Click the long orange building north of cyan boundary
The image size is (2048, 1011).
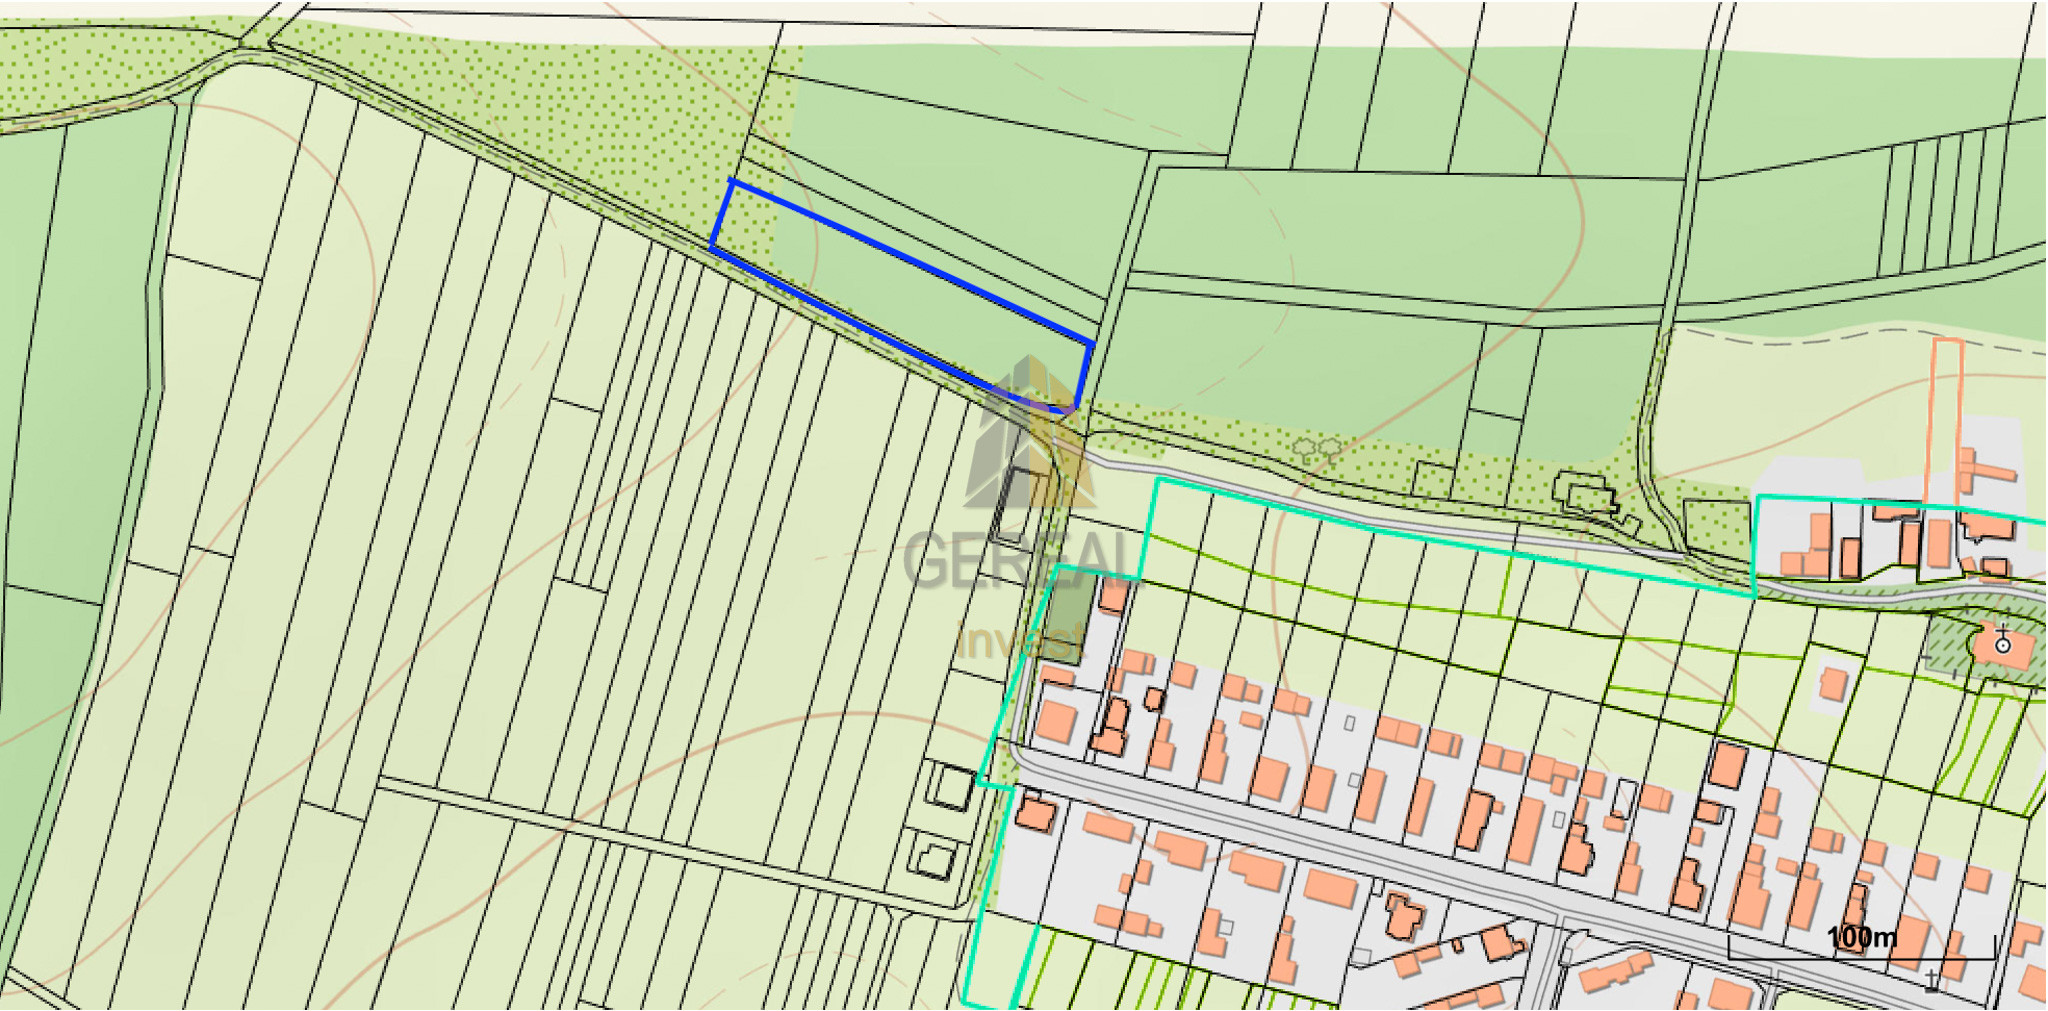tap(1986, 470)
